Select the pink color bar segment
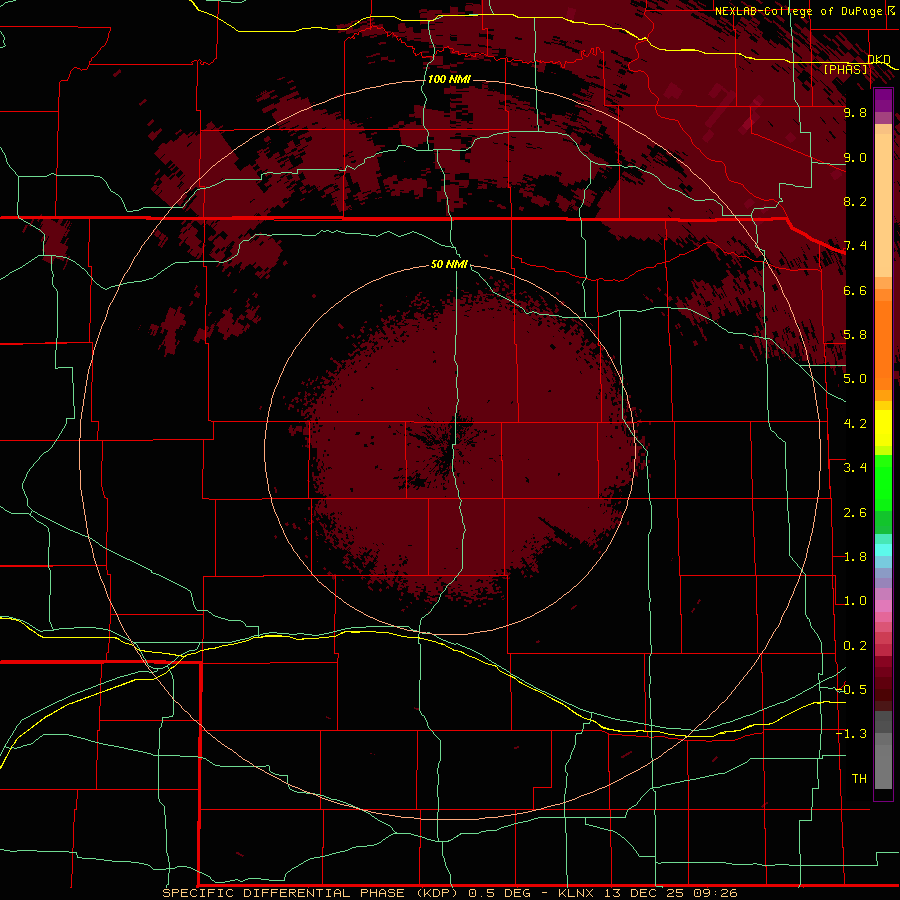 tap(883, 606)
